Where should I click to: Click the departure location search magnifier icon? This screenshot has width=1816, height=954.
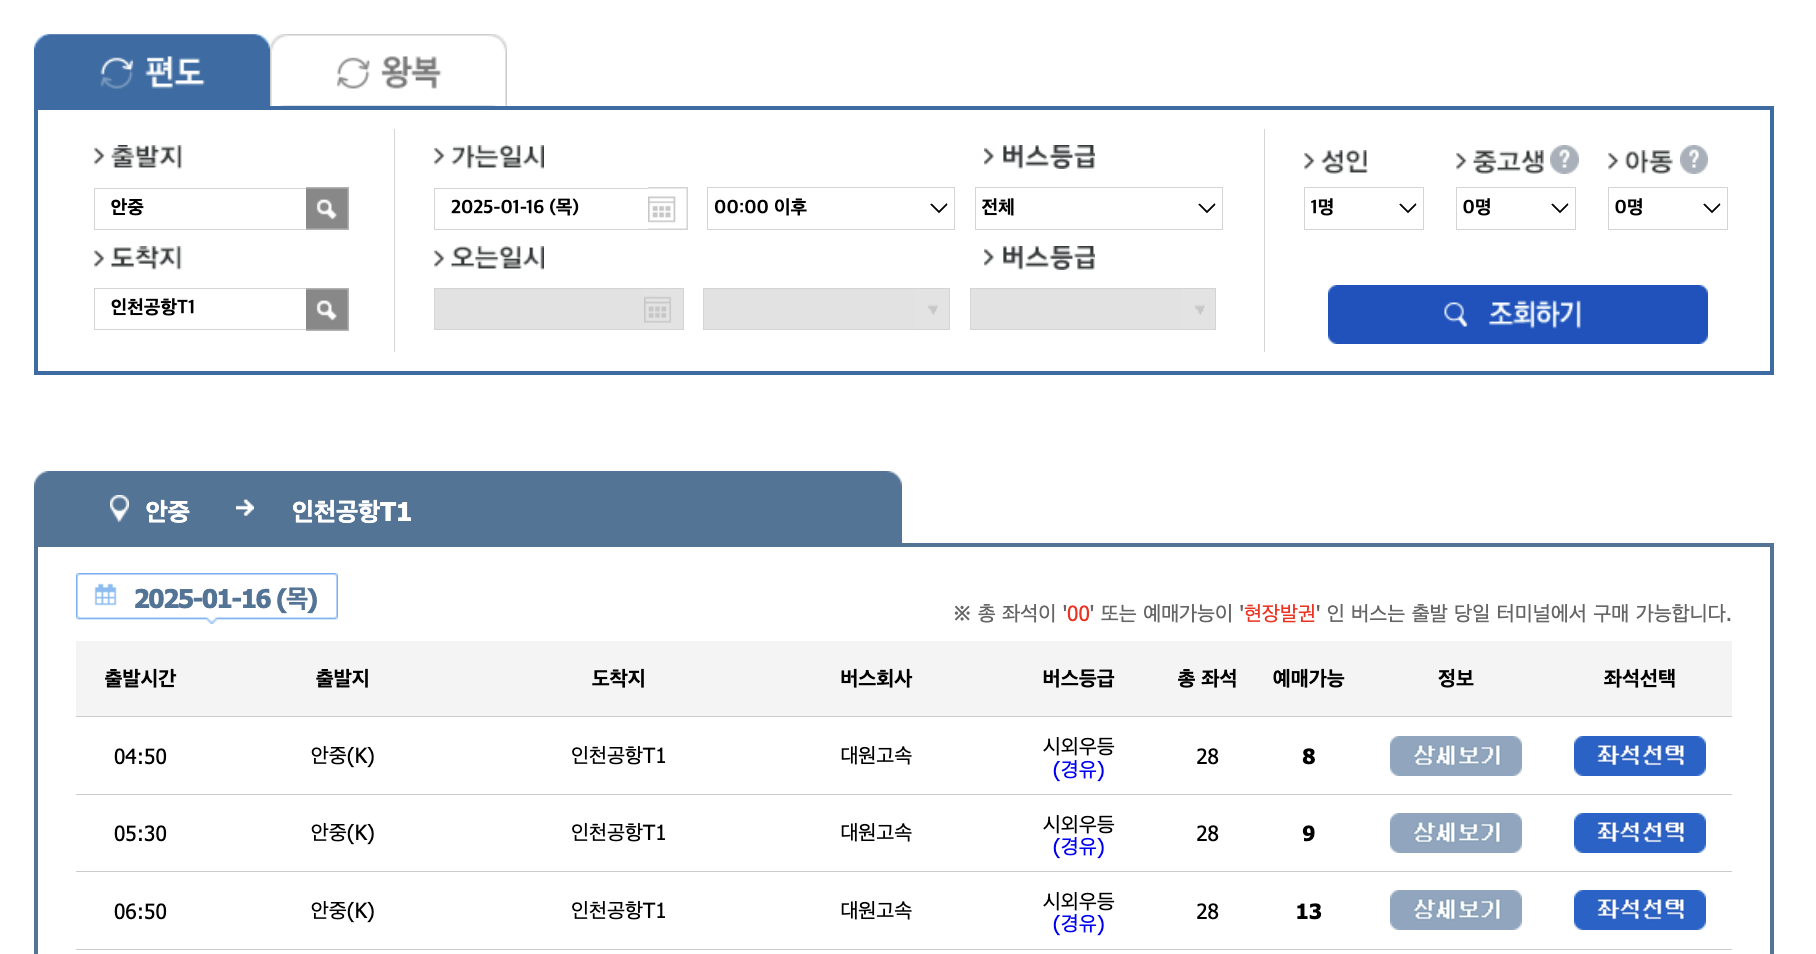coord(327,208)
